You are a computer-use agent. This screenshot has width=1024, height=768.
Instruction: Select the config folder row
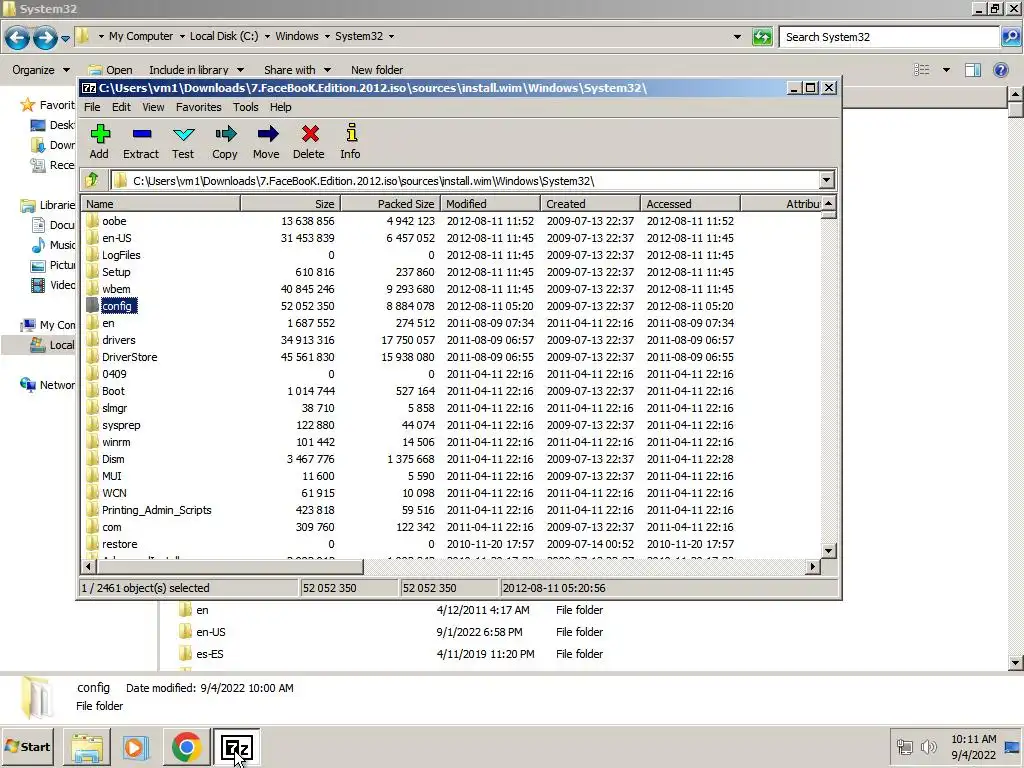point(451,306)
